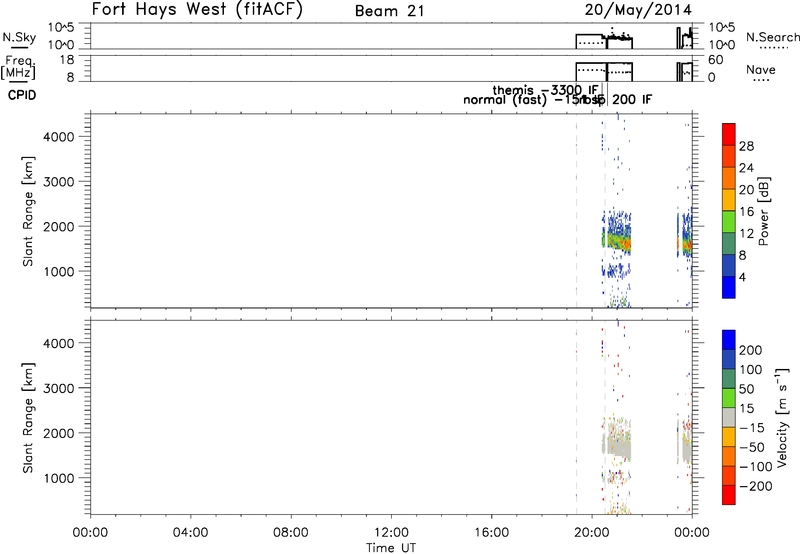Click the '4000' tick in power panel
The height and width of the screenshot is (554, 800).
59,137
